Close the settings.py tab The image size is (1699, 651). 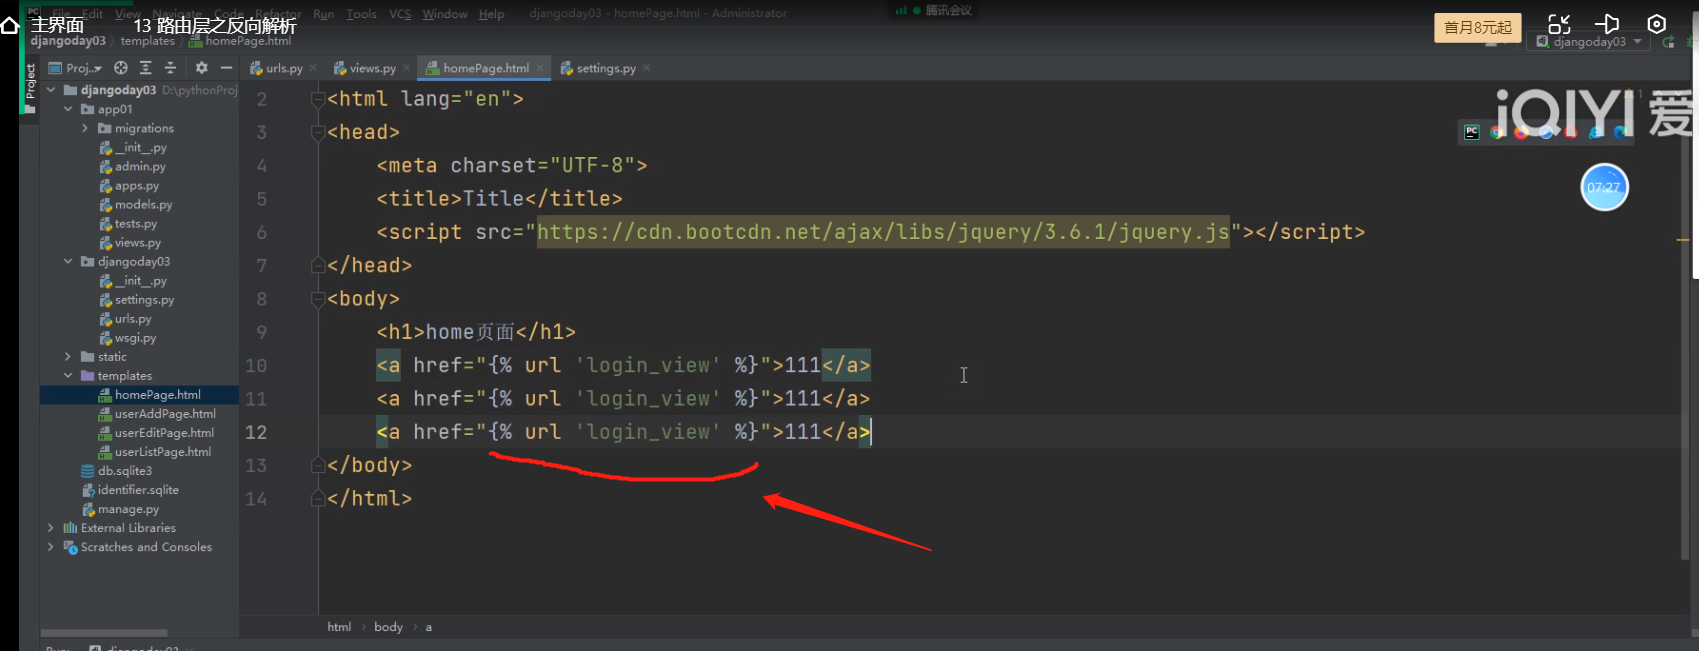(647, 68)
